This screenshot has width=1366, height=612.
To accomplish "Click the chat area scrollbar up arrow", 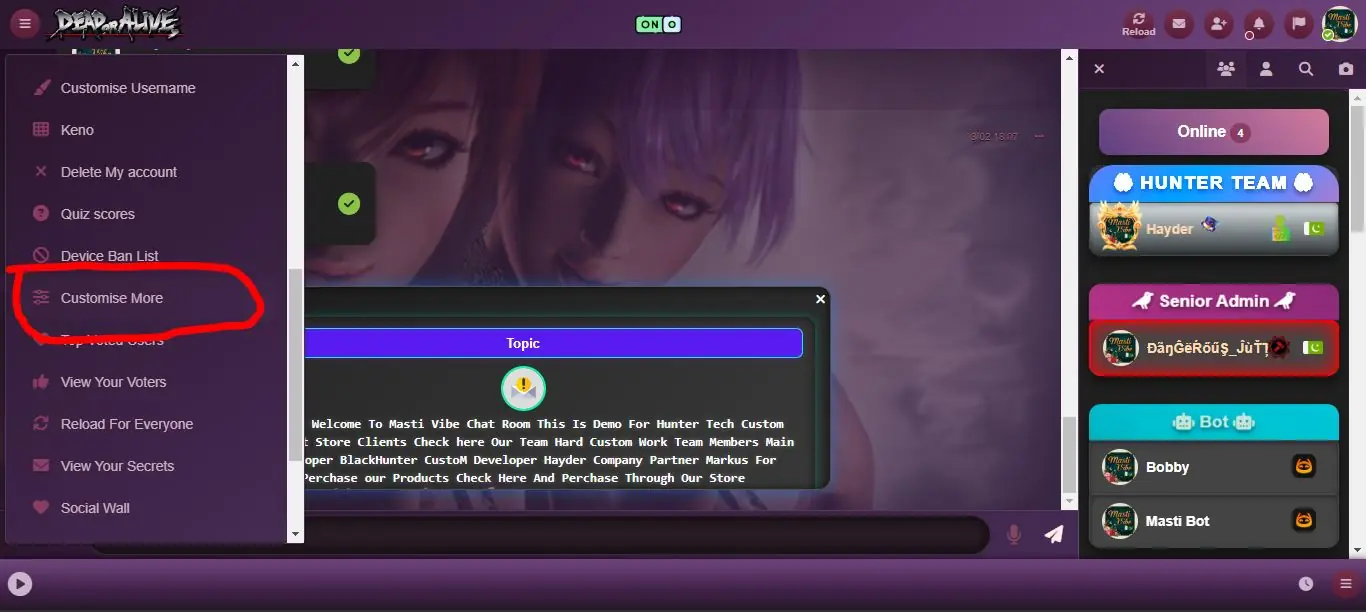I will 1069,59.
